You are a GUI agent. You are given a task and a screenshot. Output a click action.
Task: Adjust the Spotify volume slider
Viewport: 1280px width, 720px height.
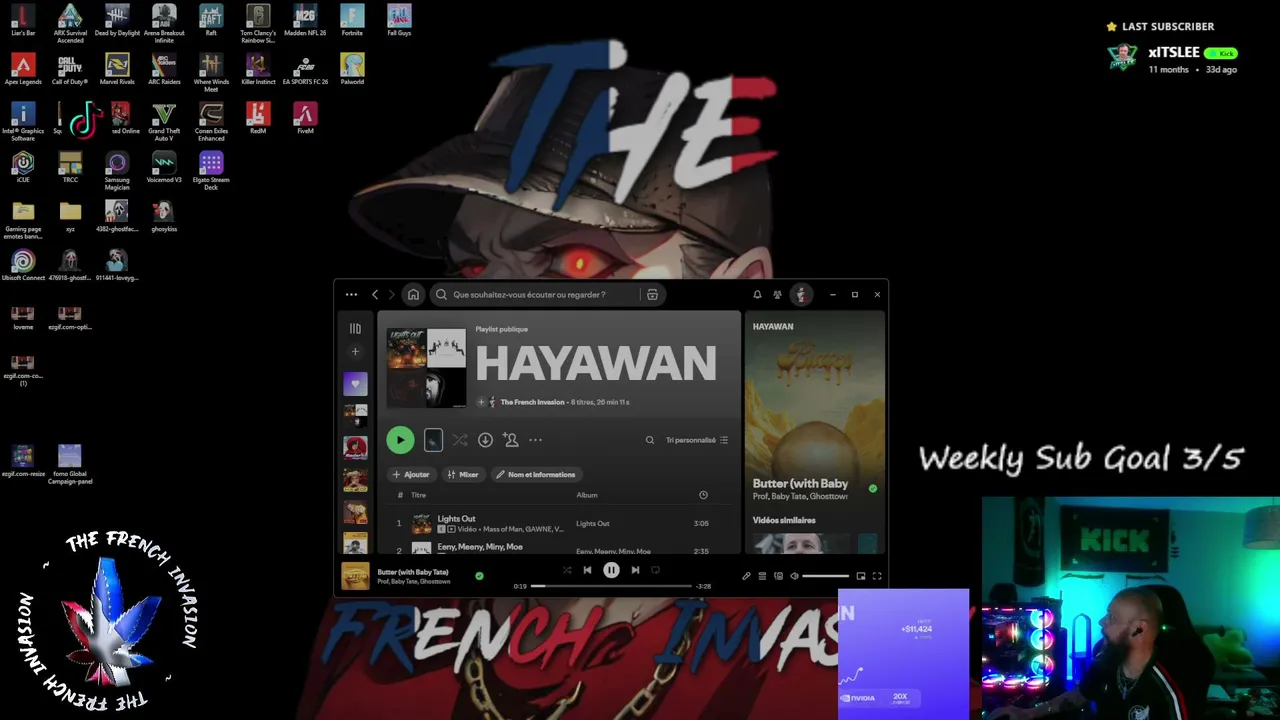[826, 576]
